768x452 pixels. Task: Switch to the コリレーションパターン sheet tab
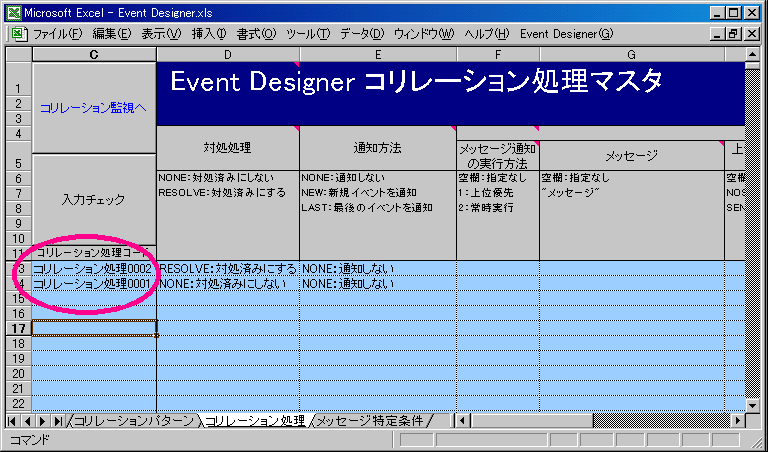click(134, 421)
